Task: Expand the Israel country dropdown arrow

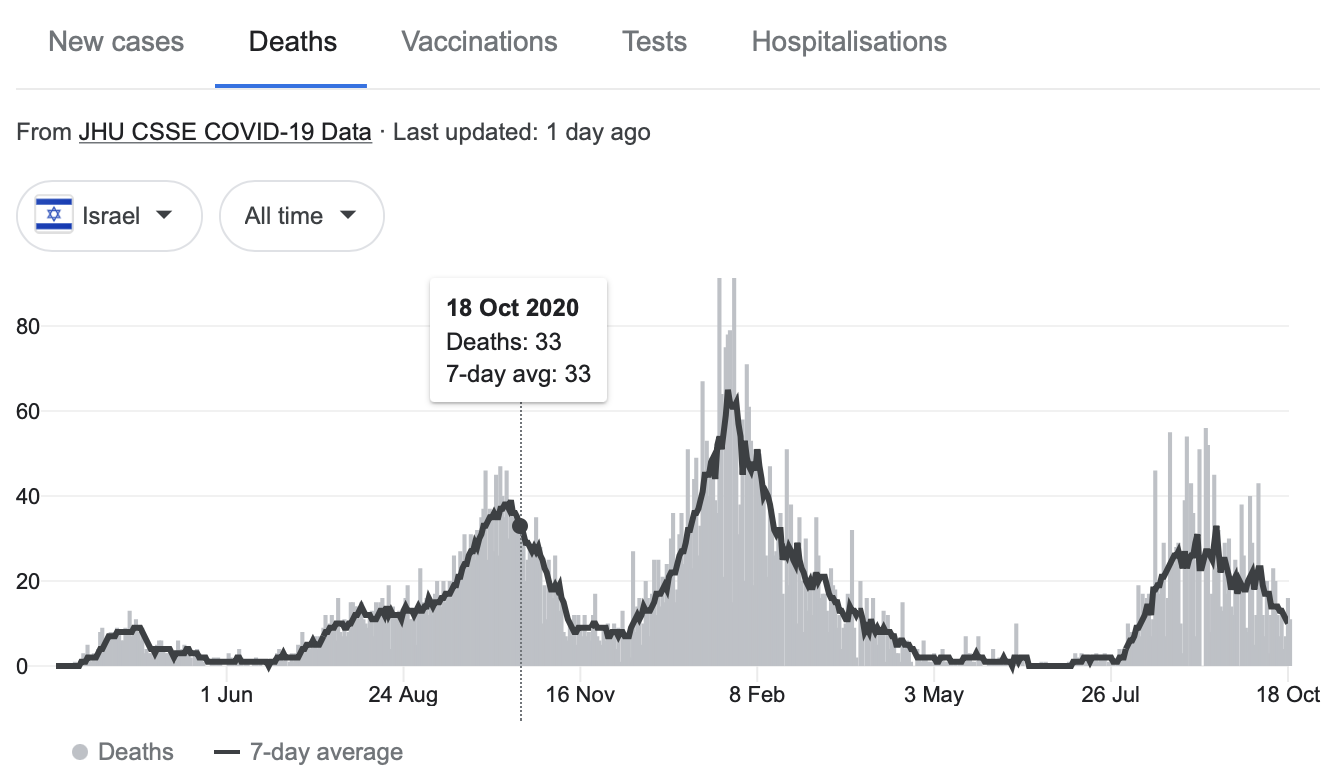Action: pos(165,215)
